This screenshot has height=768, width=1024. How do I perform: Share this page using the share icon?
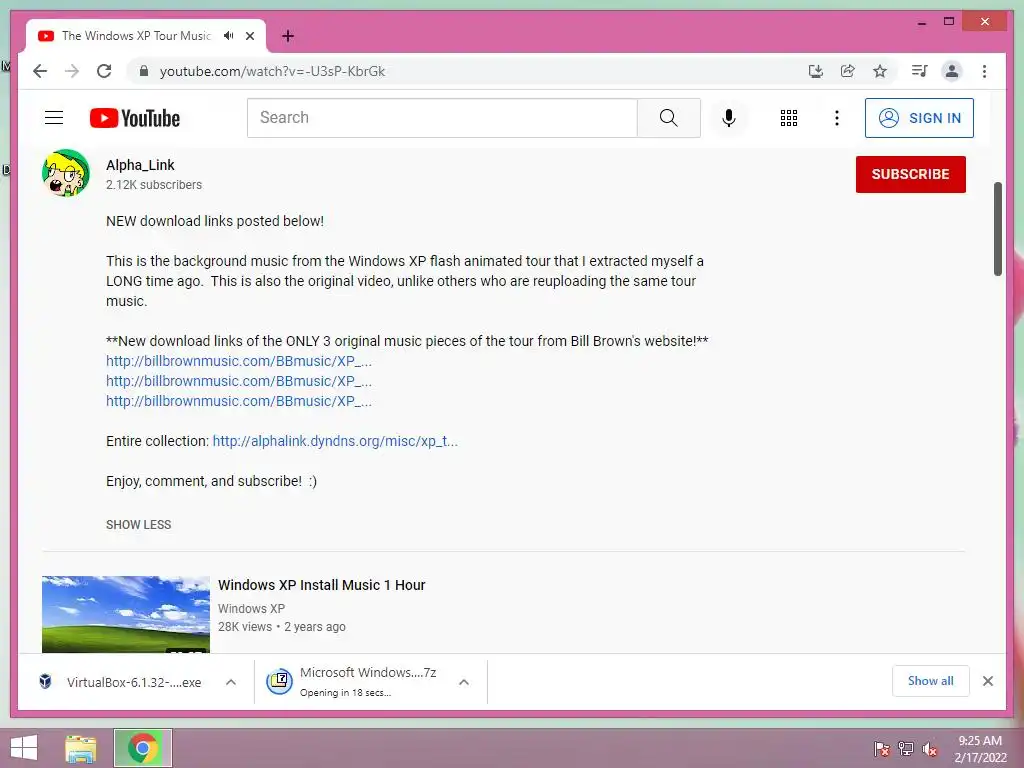848,71
